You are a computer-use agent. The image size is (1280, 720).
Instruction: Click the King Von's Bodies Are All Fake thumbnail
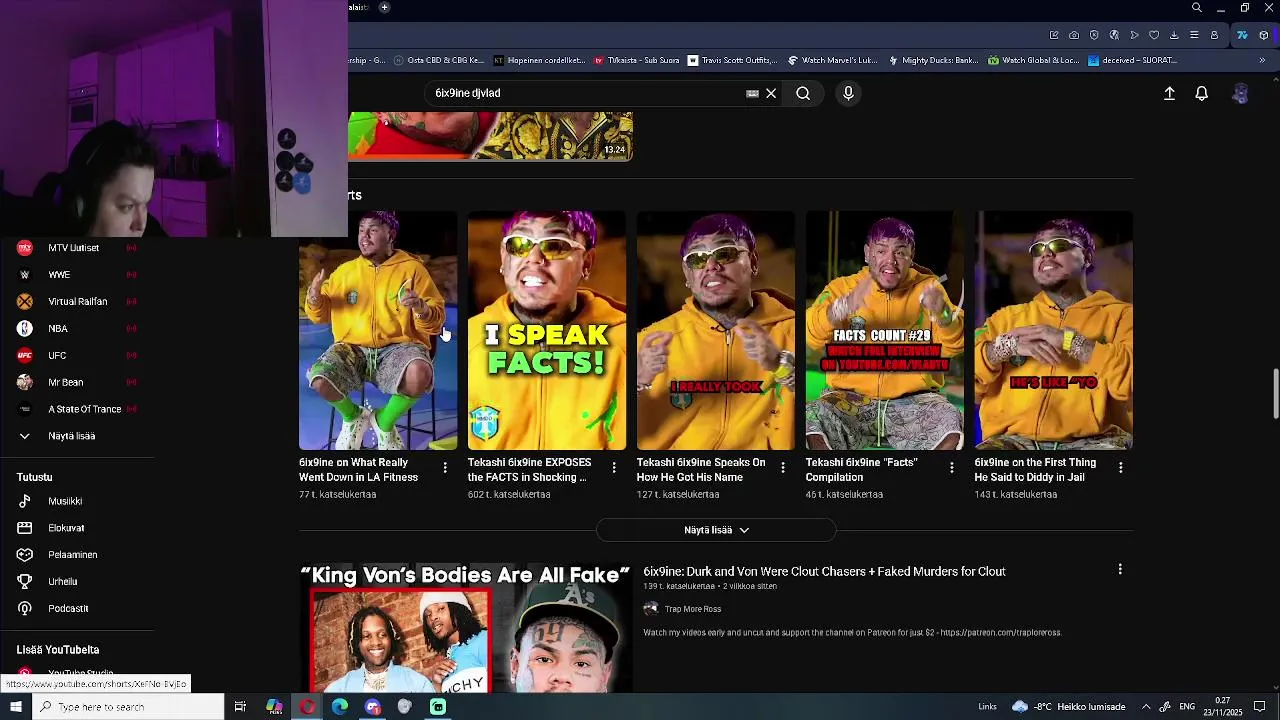[x=466, y=628]
